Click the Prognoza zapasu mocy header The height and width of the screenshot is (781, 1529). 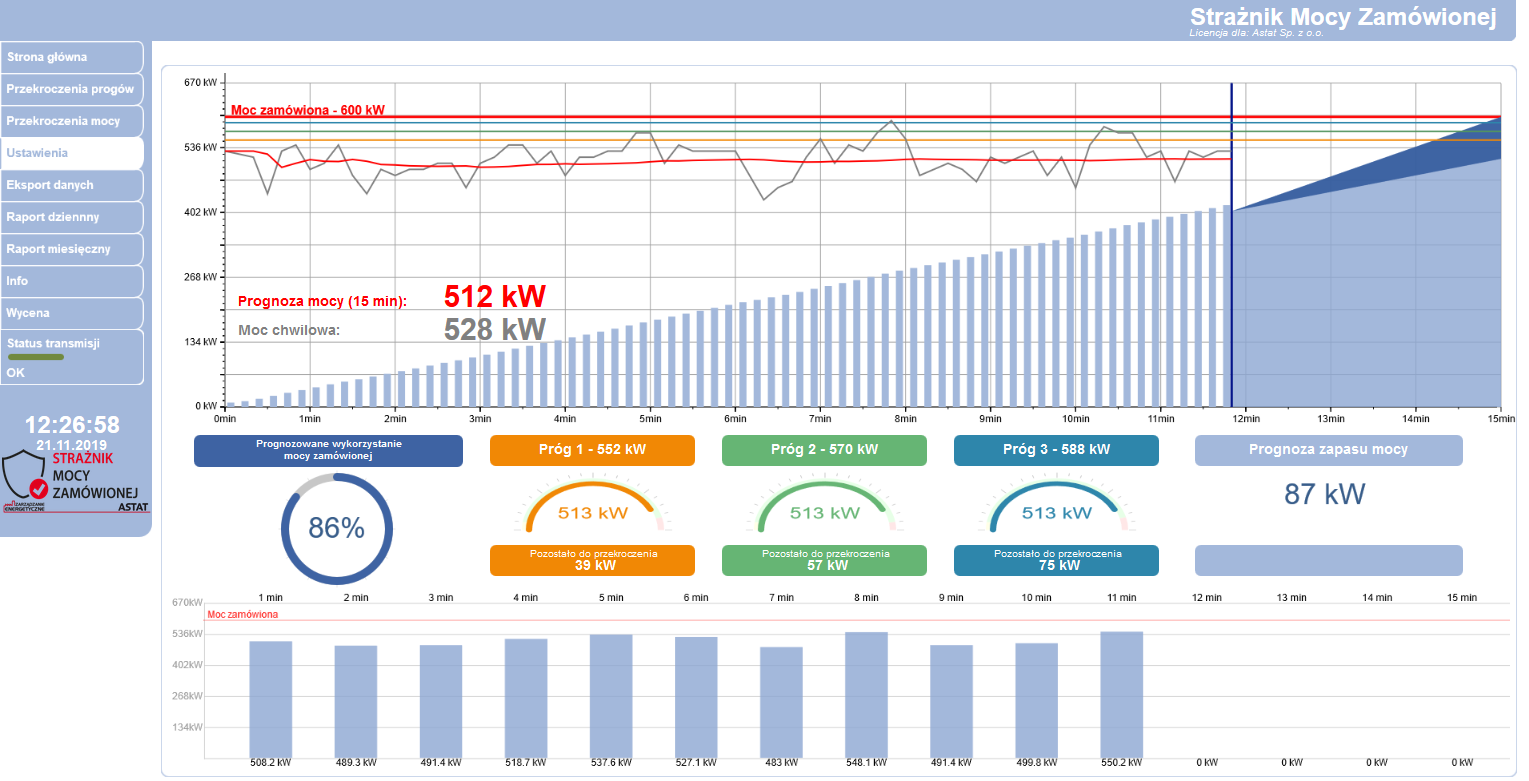(1328, 450)
